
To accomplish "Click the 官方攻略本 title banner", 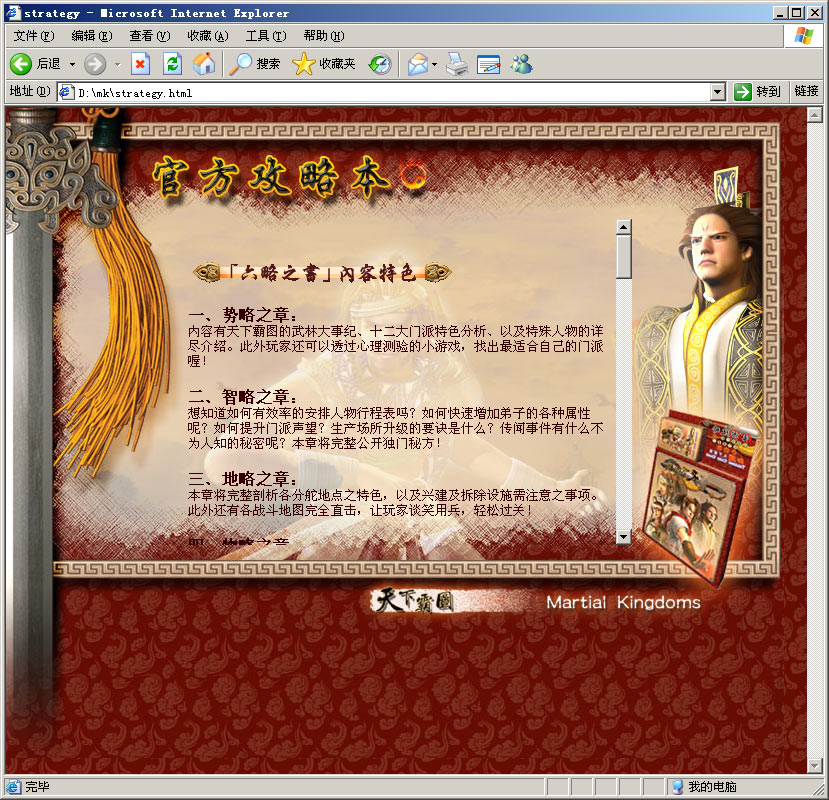I will [288, 178].
